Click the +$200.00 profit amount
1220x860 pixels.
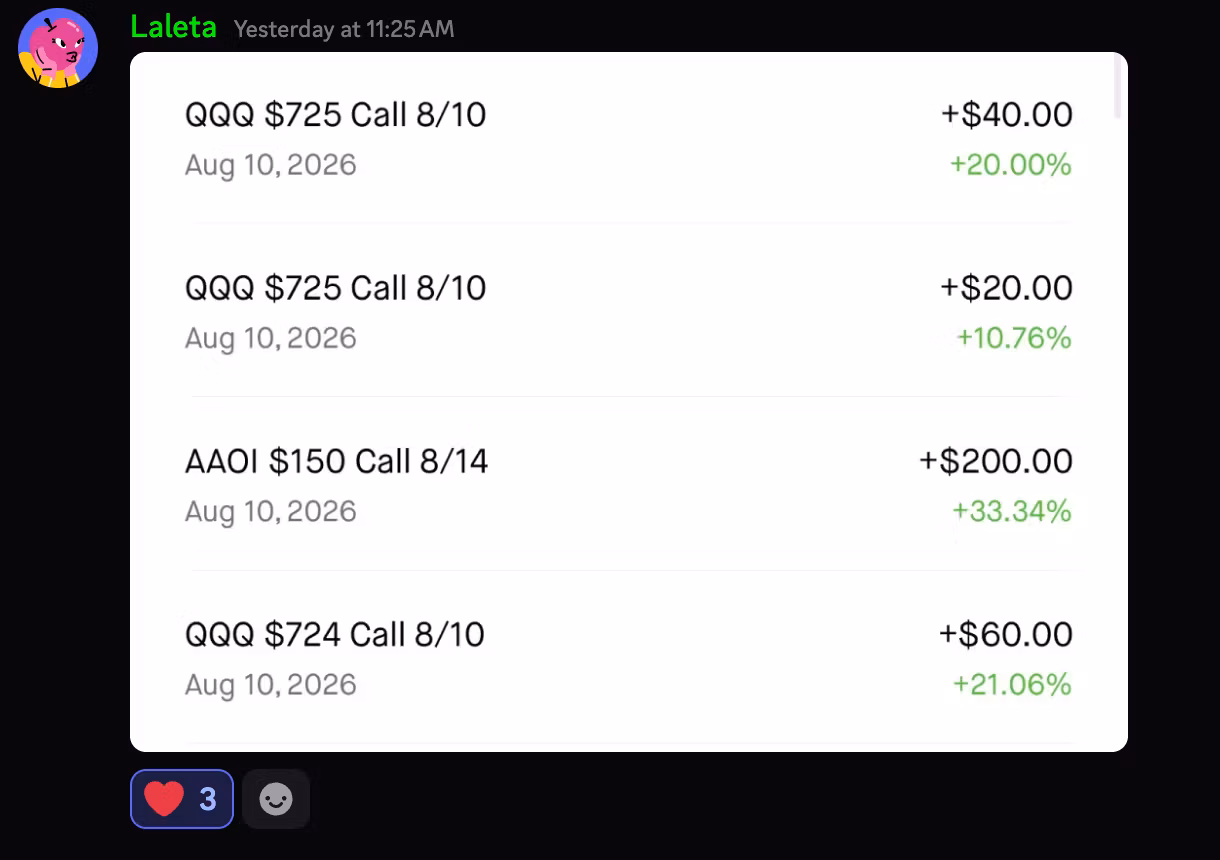[x=996, y=461]
